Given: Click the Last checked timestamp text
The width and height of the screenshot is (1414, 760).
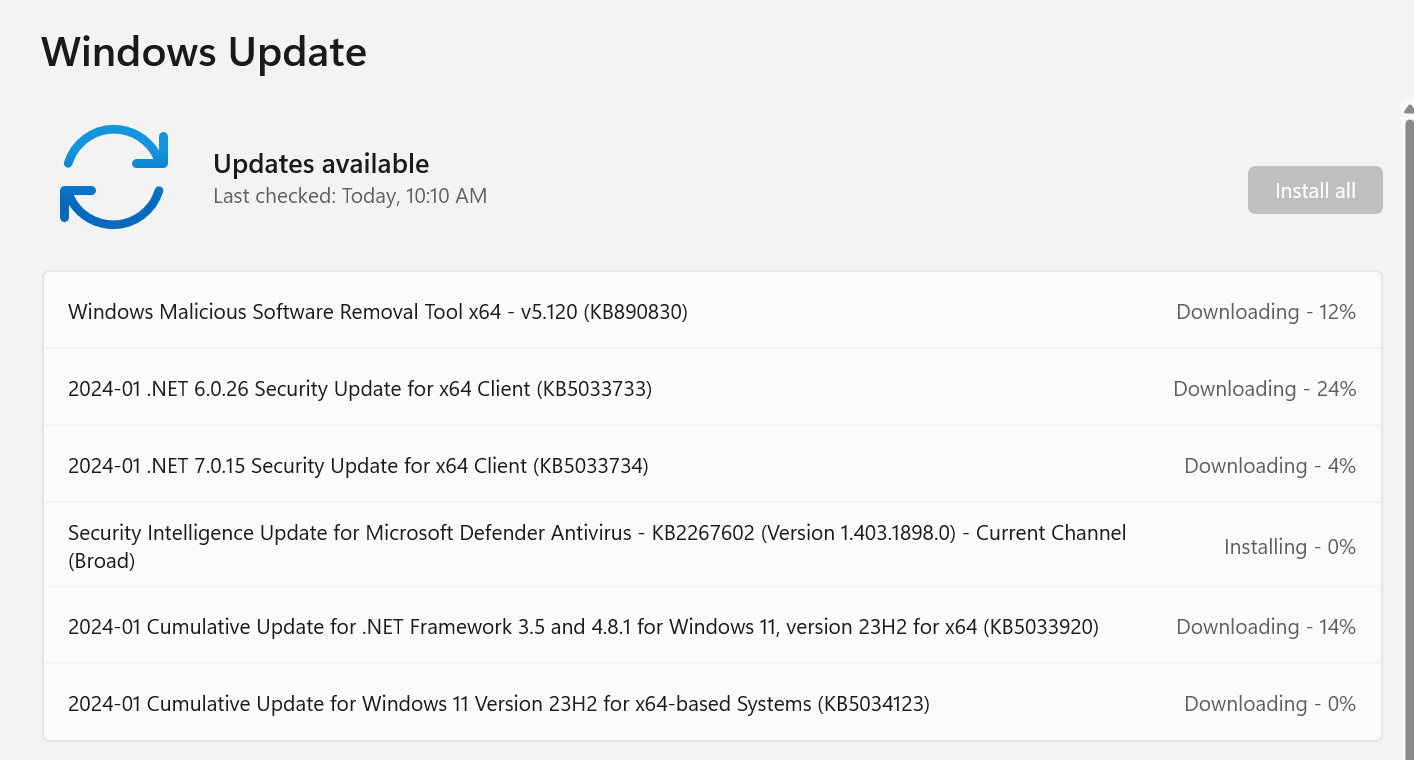Looking at the screenshot, I should click(350, 196).
